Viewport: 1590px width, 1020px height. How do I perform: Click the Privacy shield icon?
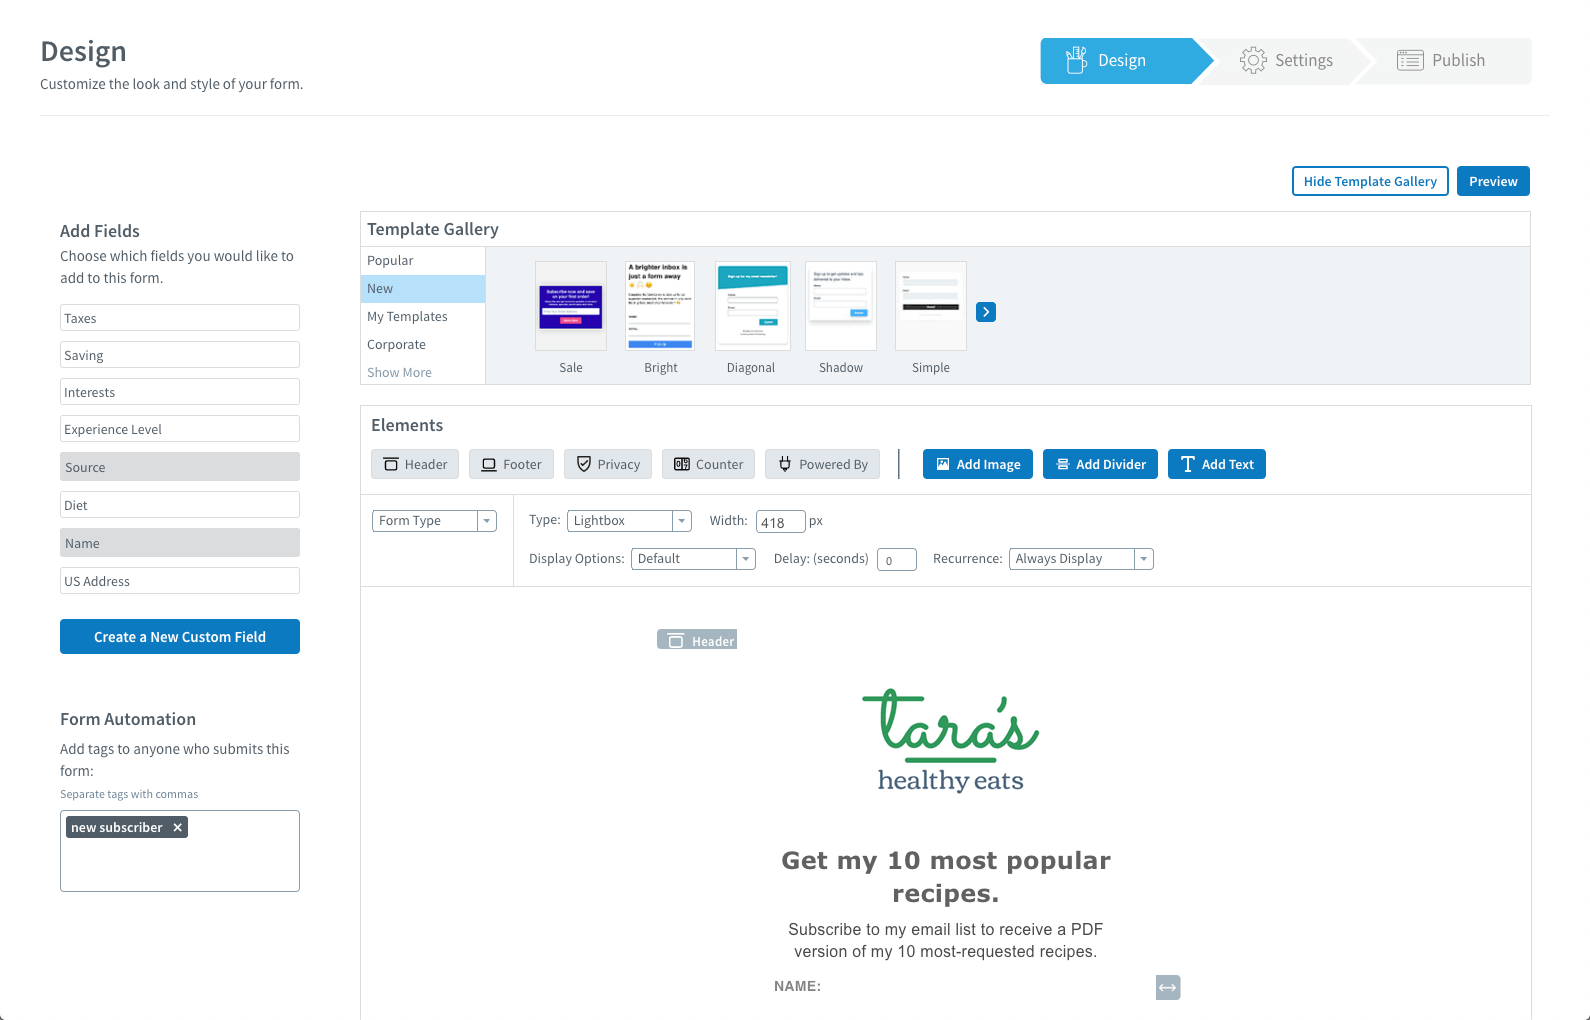[x=584, y=464]
